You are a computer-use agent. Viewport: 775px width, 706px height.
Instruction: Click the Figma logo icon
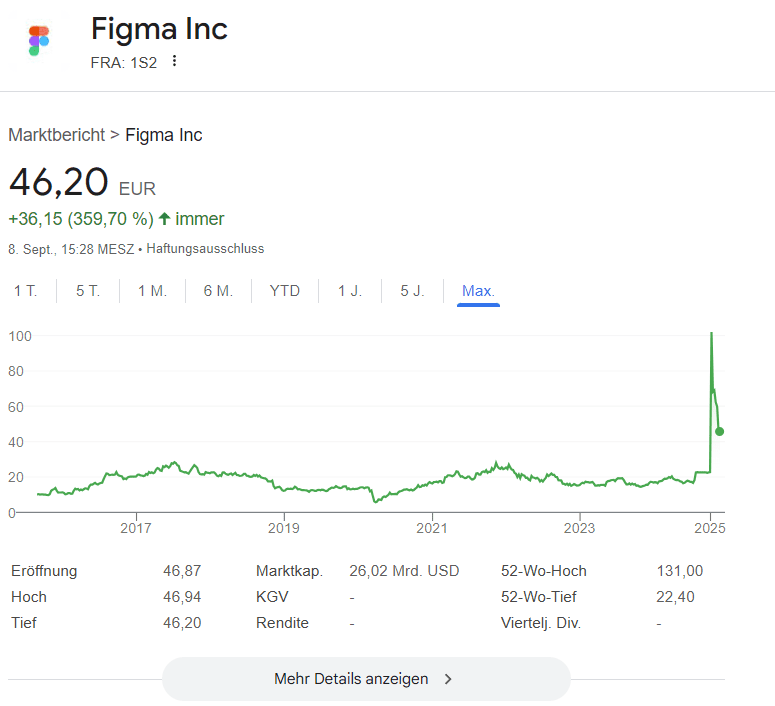click(39, 41)
